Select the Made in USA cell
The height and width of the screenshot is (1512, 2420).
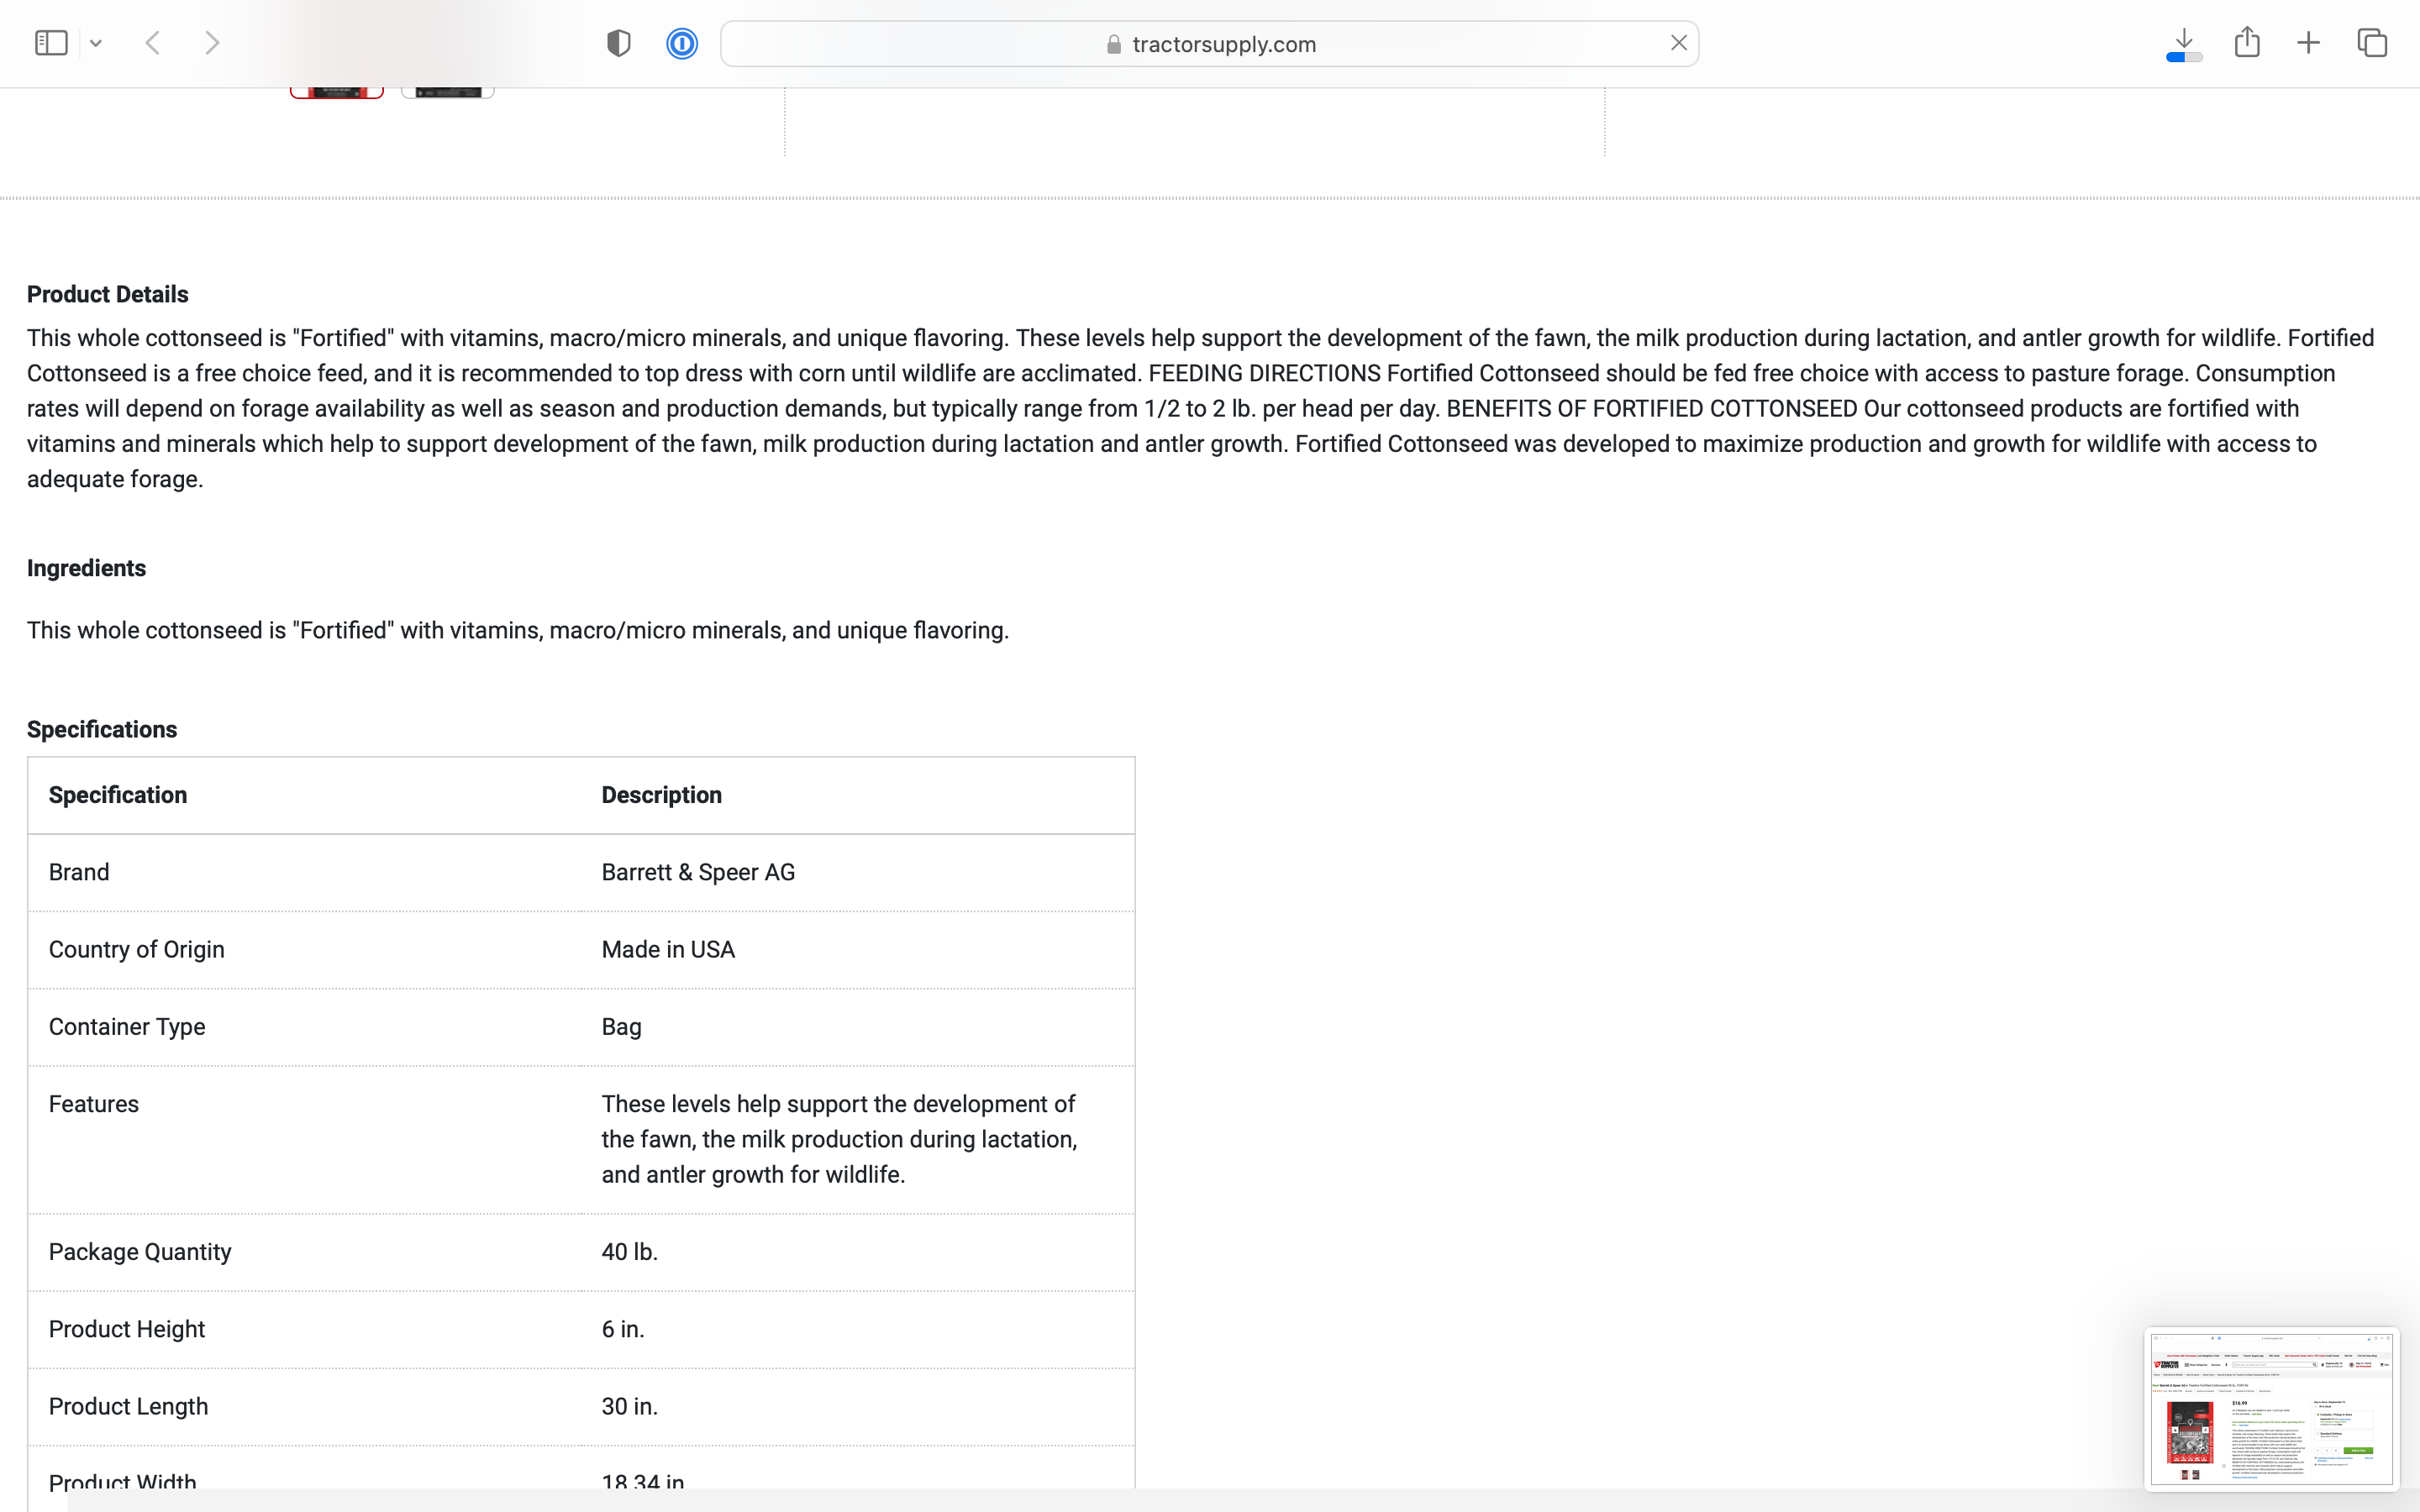668,949
